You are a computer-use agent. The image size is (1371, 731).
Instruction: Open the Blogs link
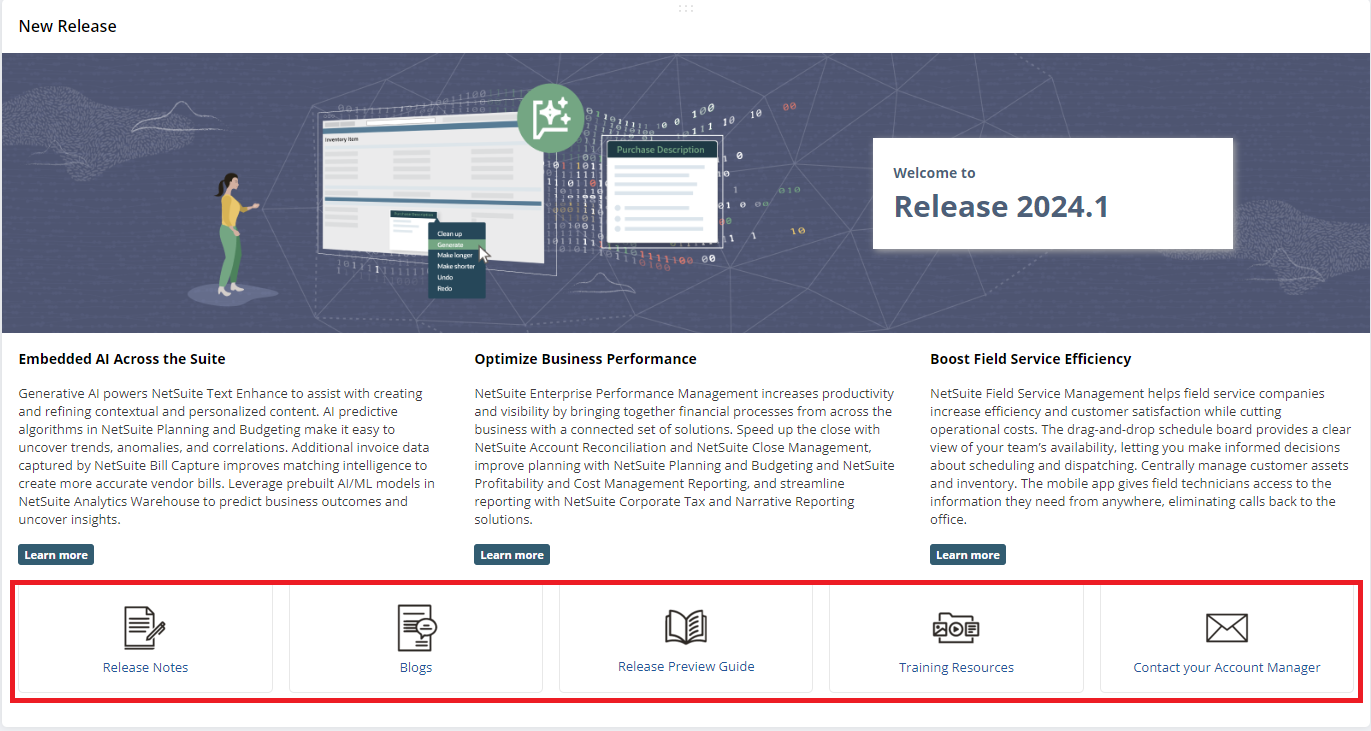coord(416,667)
